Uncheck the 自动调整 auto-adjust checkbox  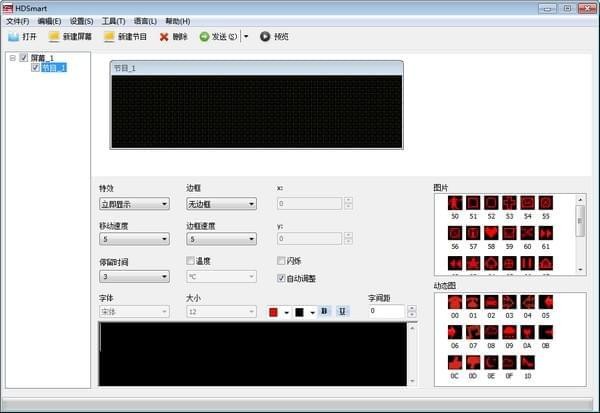281,278
